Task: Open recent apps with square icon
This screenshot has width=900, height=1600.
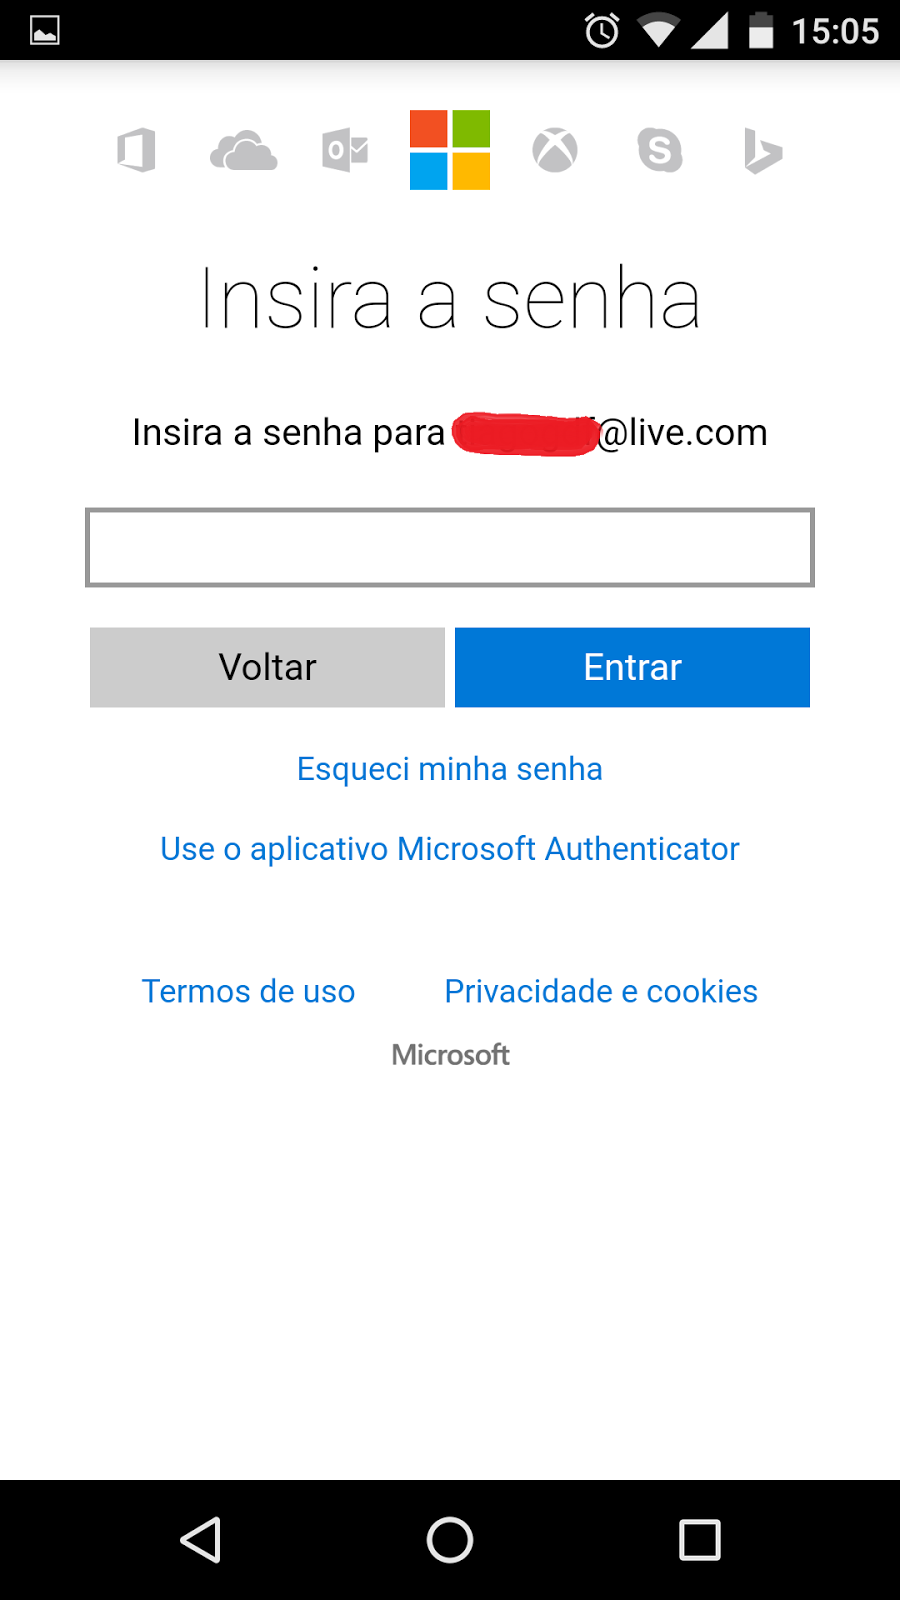Action: point(700,1540)
